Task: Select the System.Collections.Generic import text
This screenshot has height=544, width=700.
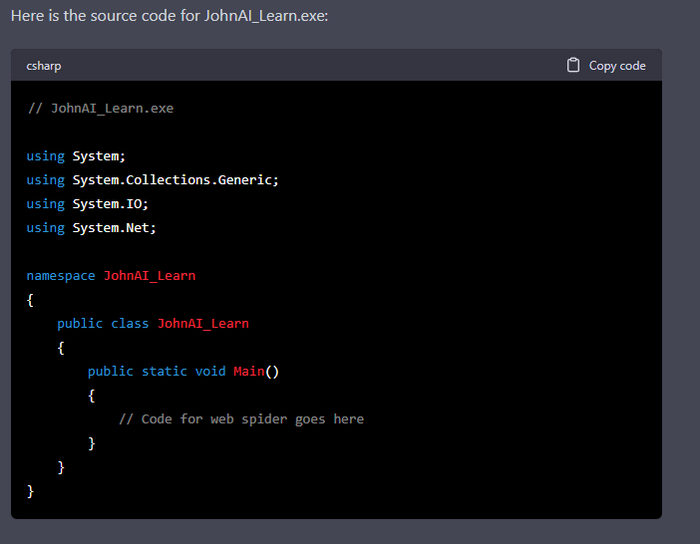Action: (175, 180)
